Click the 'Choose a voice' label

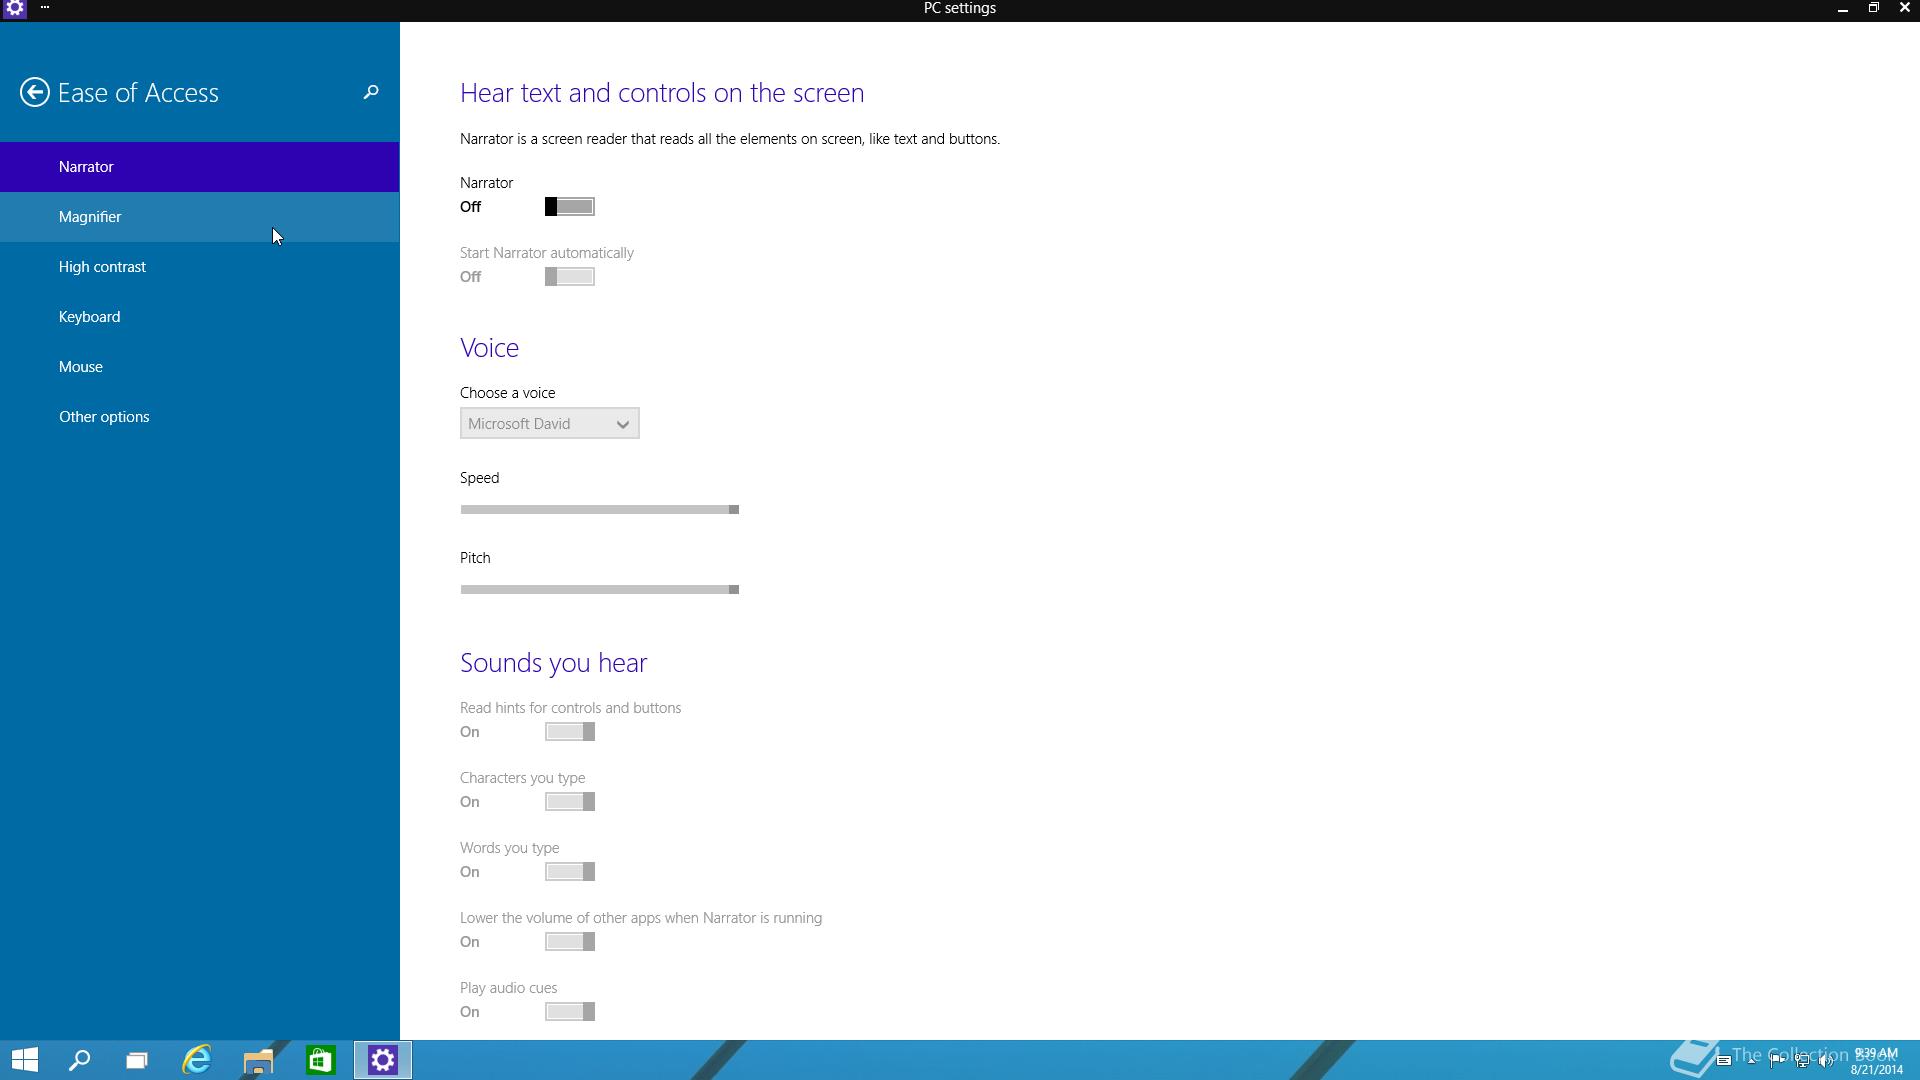point(507,393)
